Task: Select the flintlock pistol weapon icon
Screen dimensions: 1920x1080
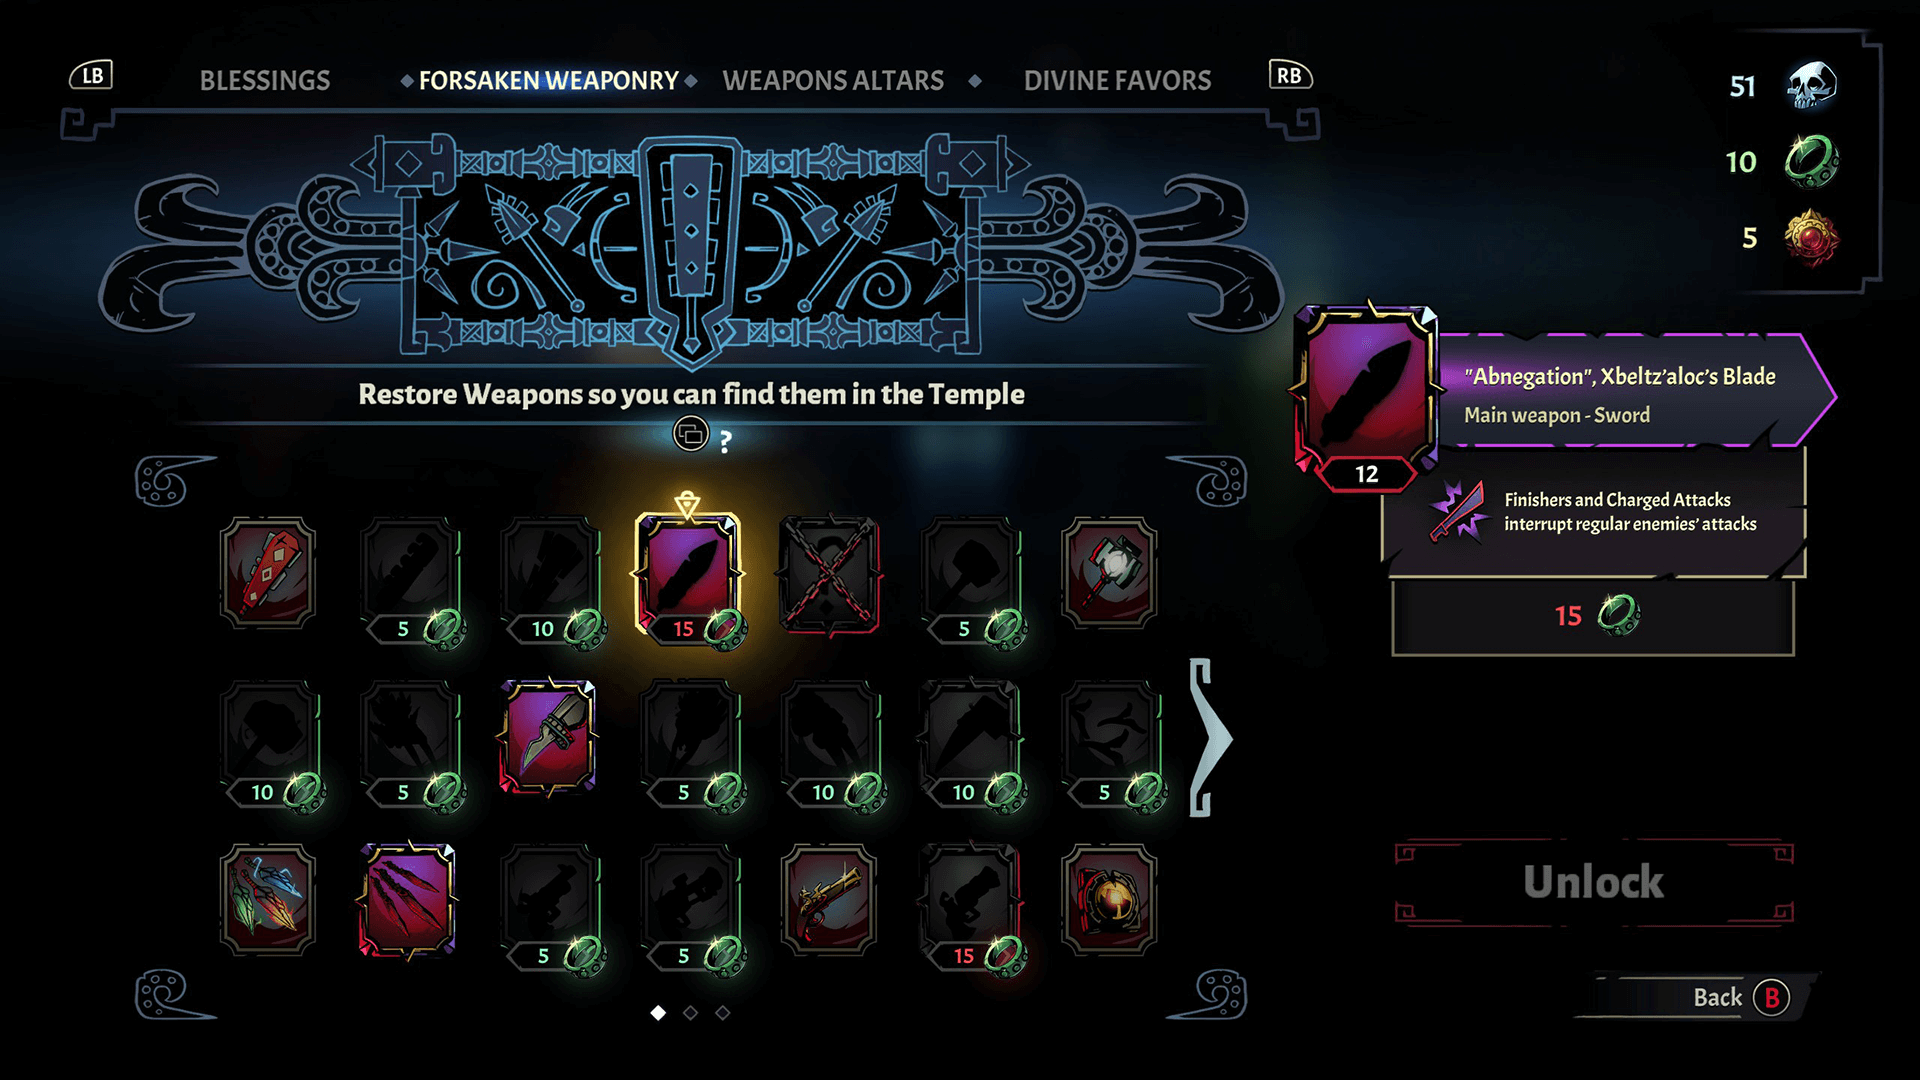Action: pyautogui.click(x=829, y=899)
